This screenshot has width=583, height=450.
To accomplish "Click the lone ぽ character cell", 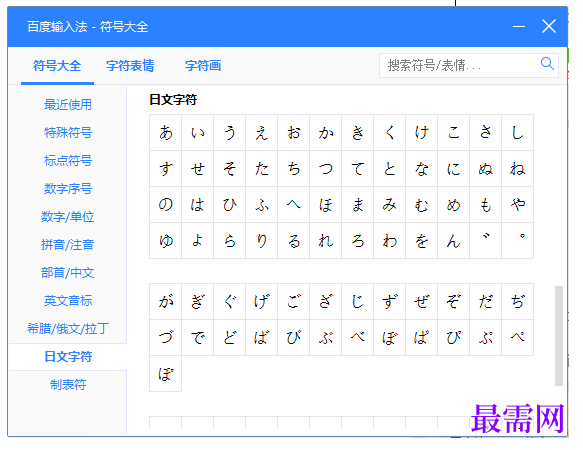I will tap(165, 373).
